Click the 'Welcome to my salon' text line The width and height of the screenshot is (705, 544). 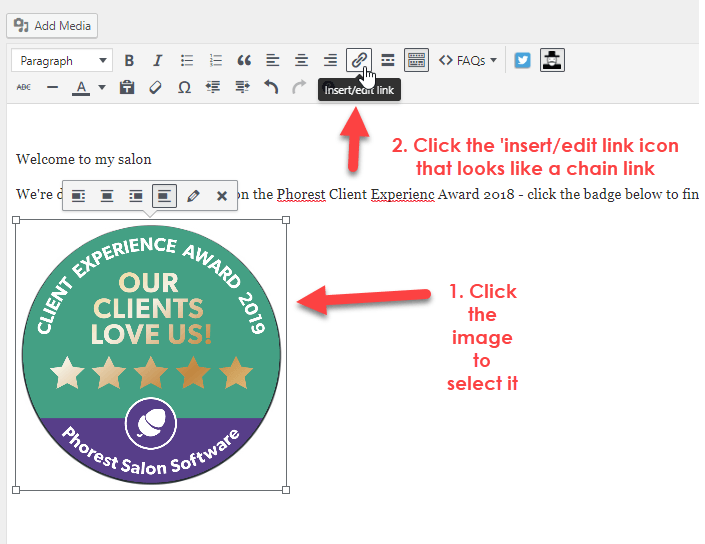click(84, 159)
